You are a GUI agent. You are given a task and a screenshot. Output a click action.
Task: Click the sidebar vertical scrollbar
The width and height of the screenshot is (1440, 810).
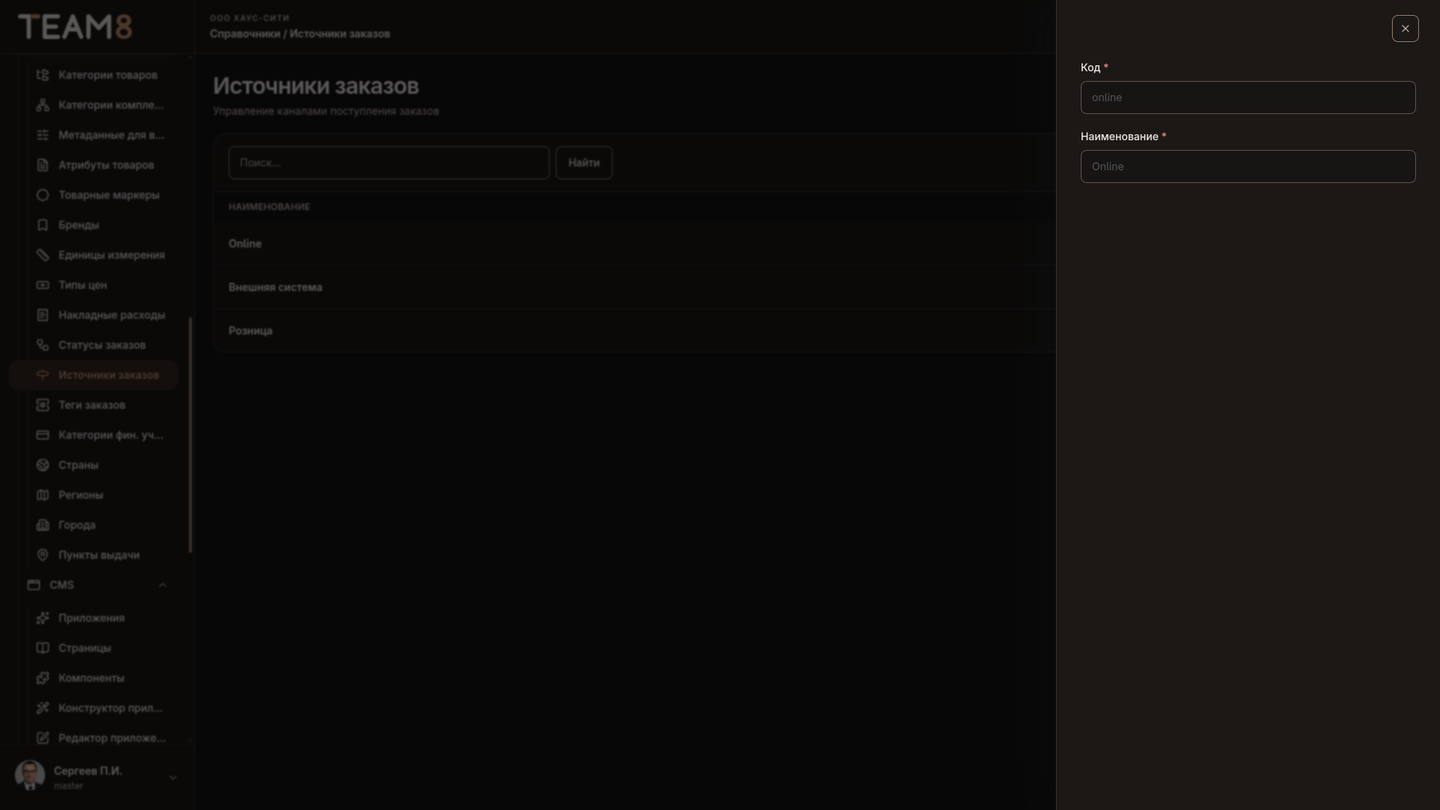(190, 435)
